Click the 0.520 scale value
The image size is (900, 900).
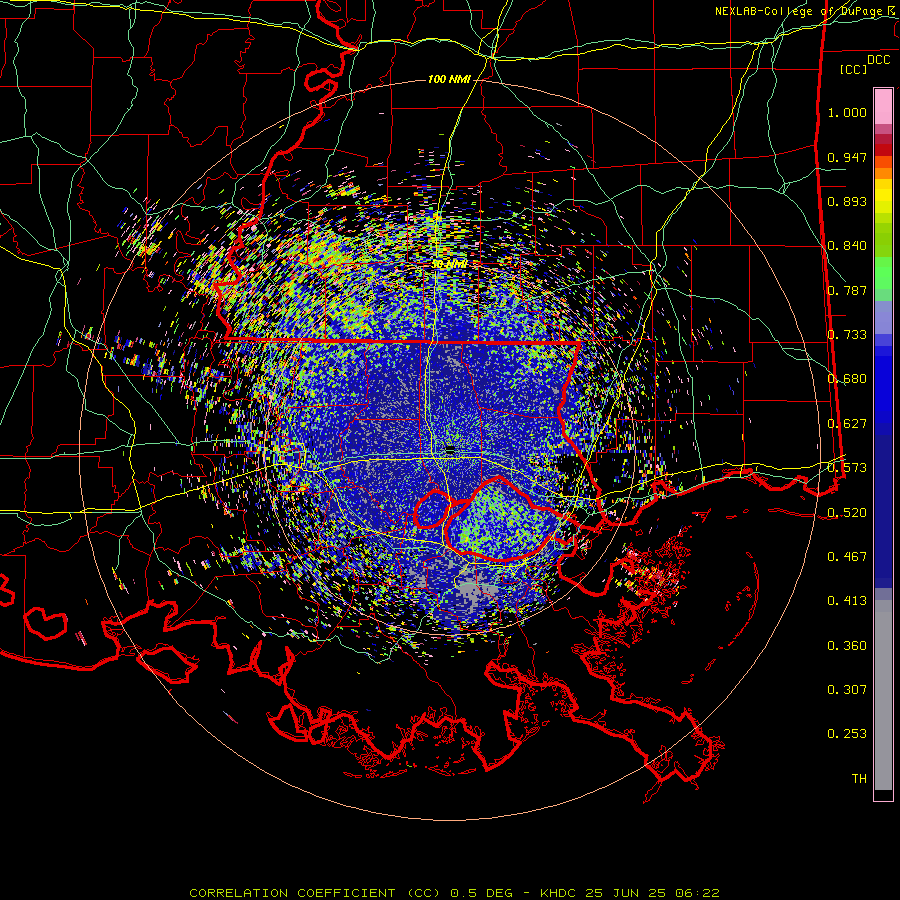point(847,513)
